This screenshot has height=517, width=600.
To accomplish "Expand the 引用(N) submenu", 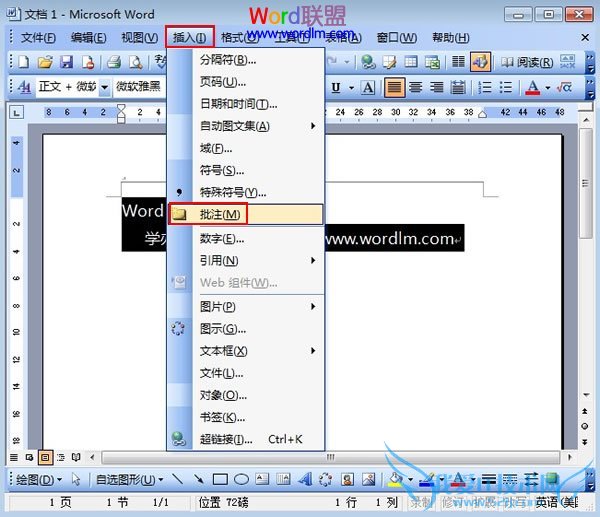I will pos(246,261).
